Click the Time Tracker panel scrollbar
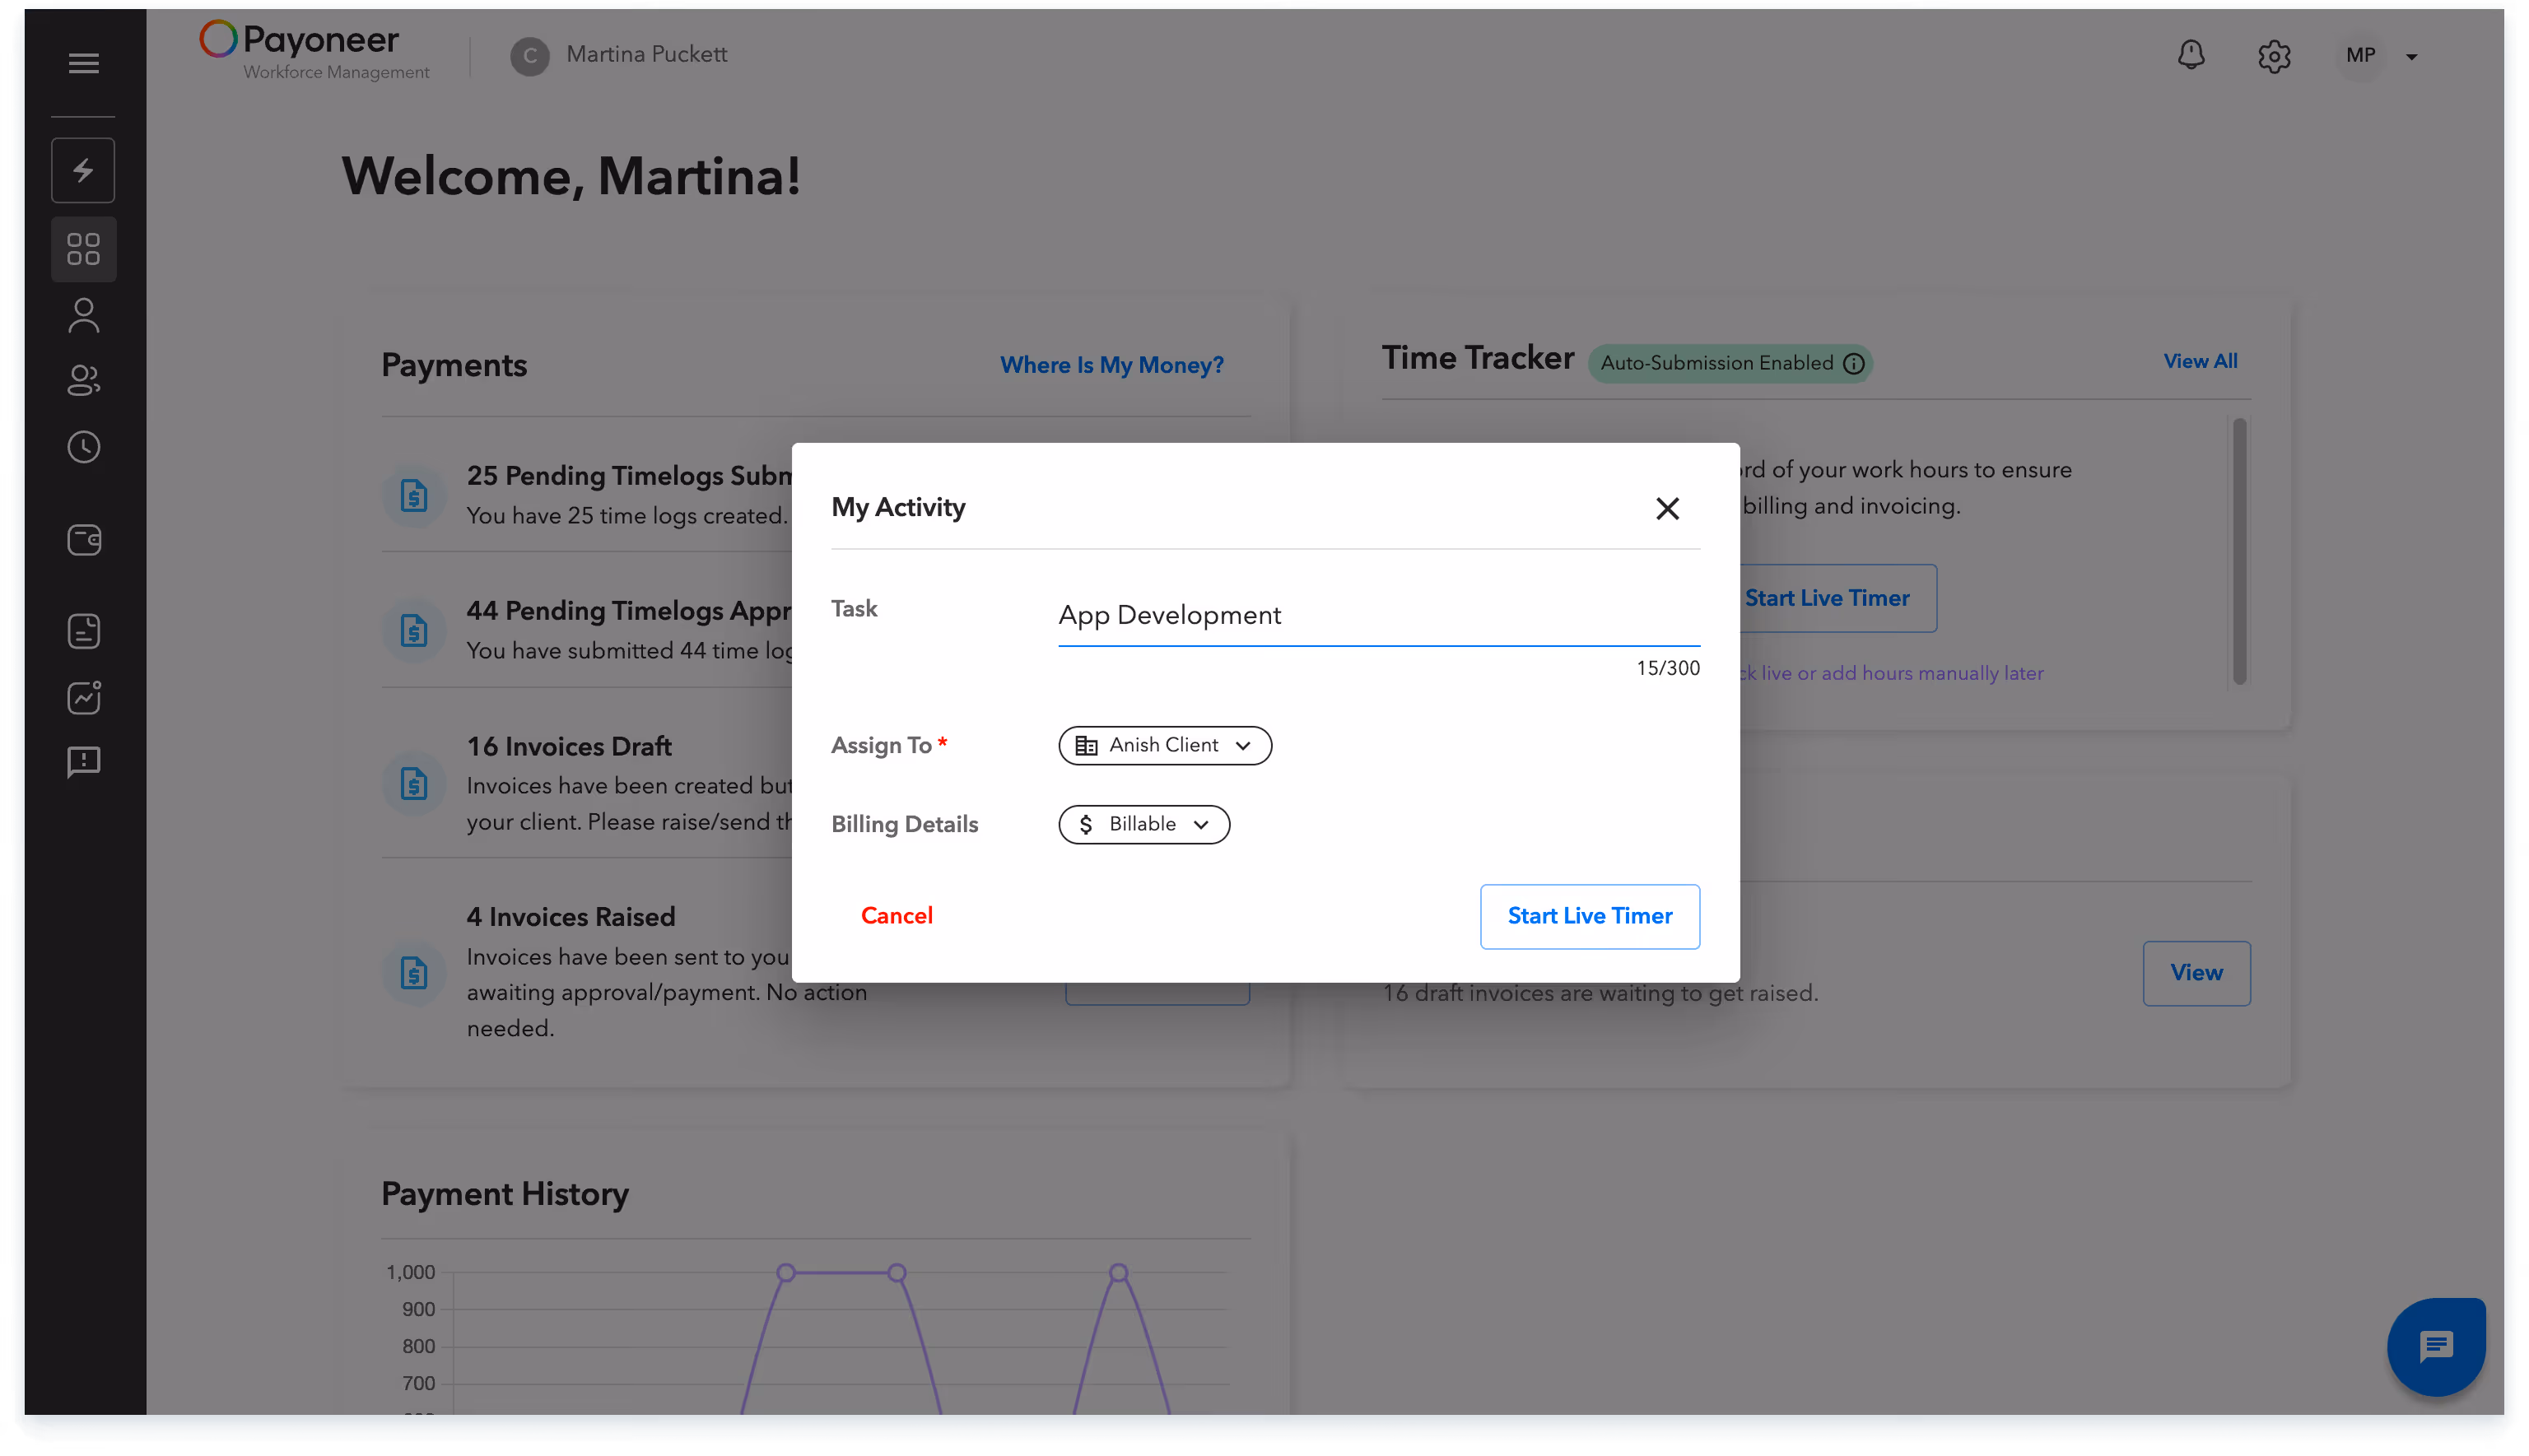The image size is (2529, 1456). point(2239,552)
